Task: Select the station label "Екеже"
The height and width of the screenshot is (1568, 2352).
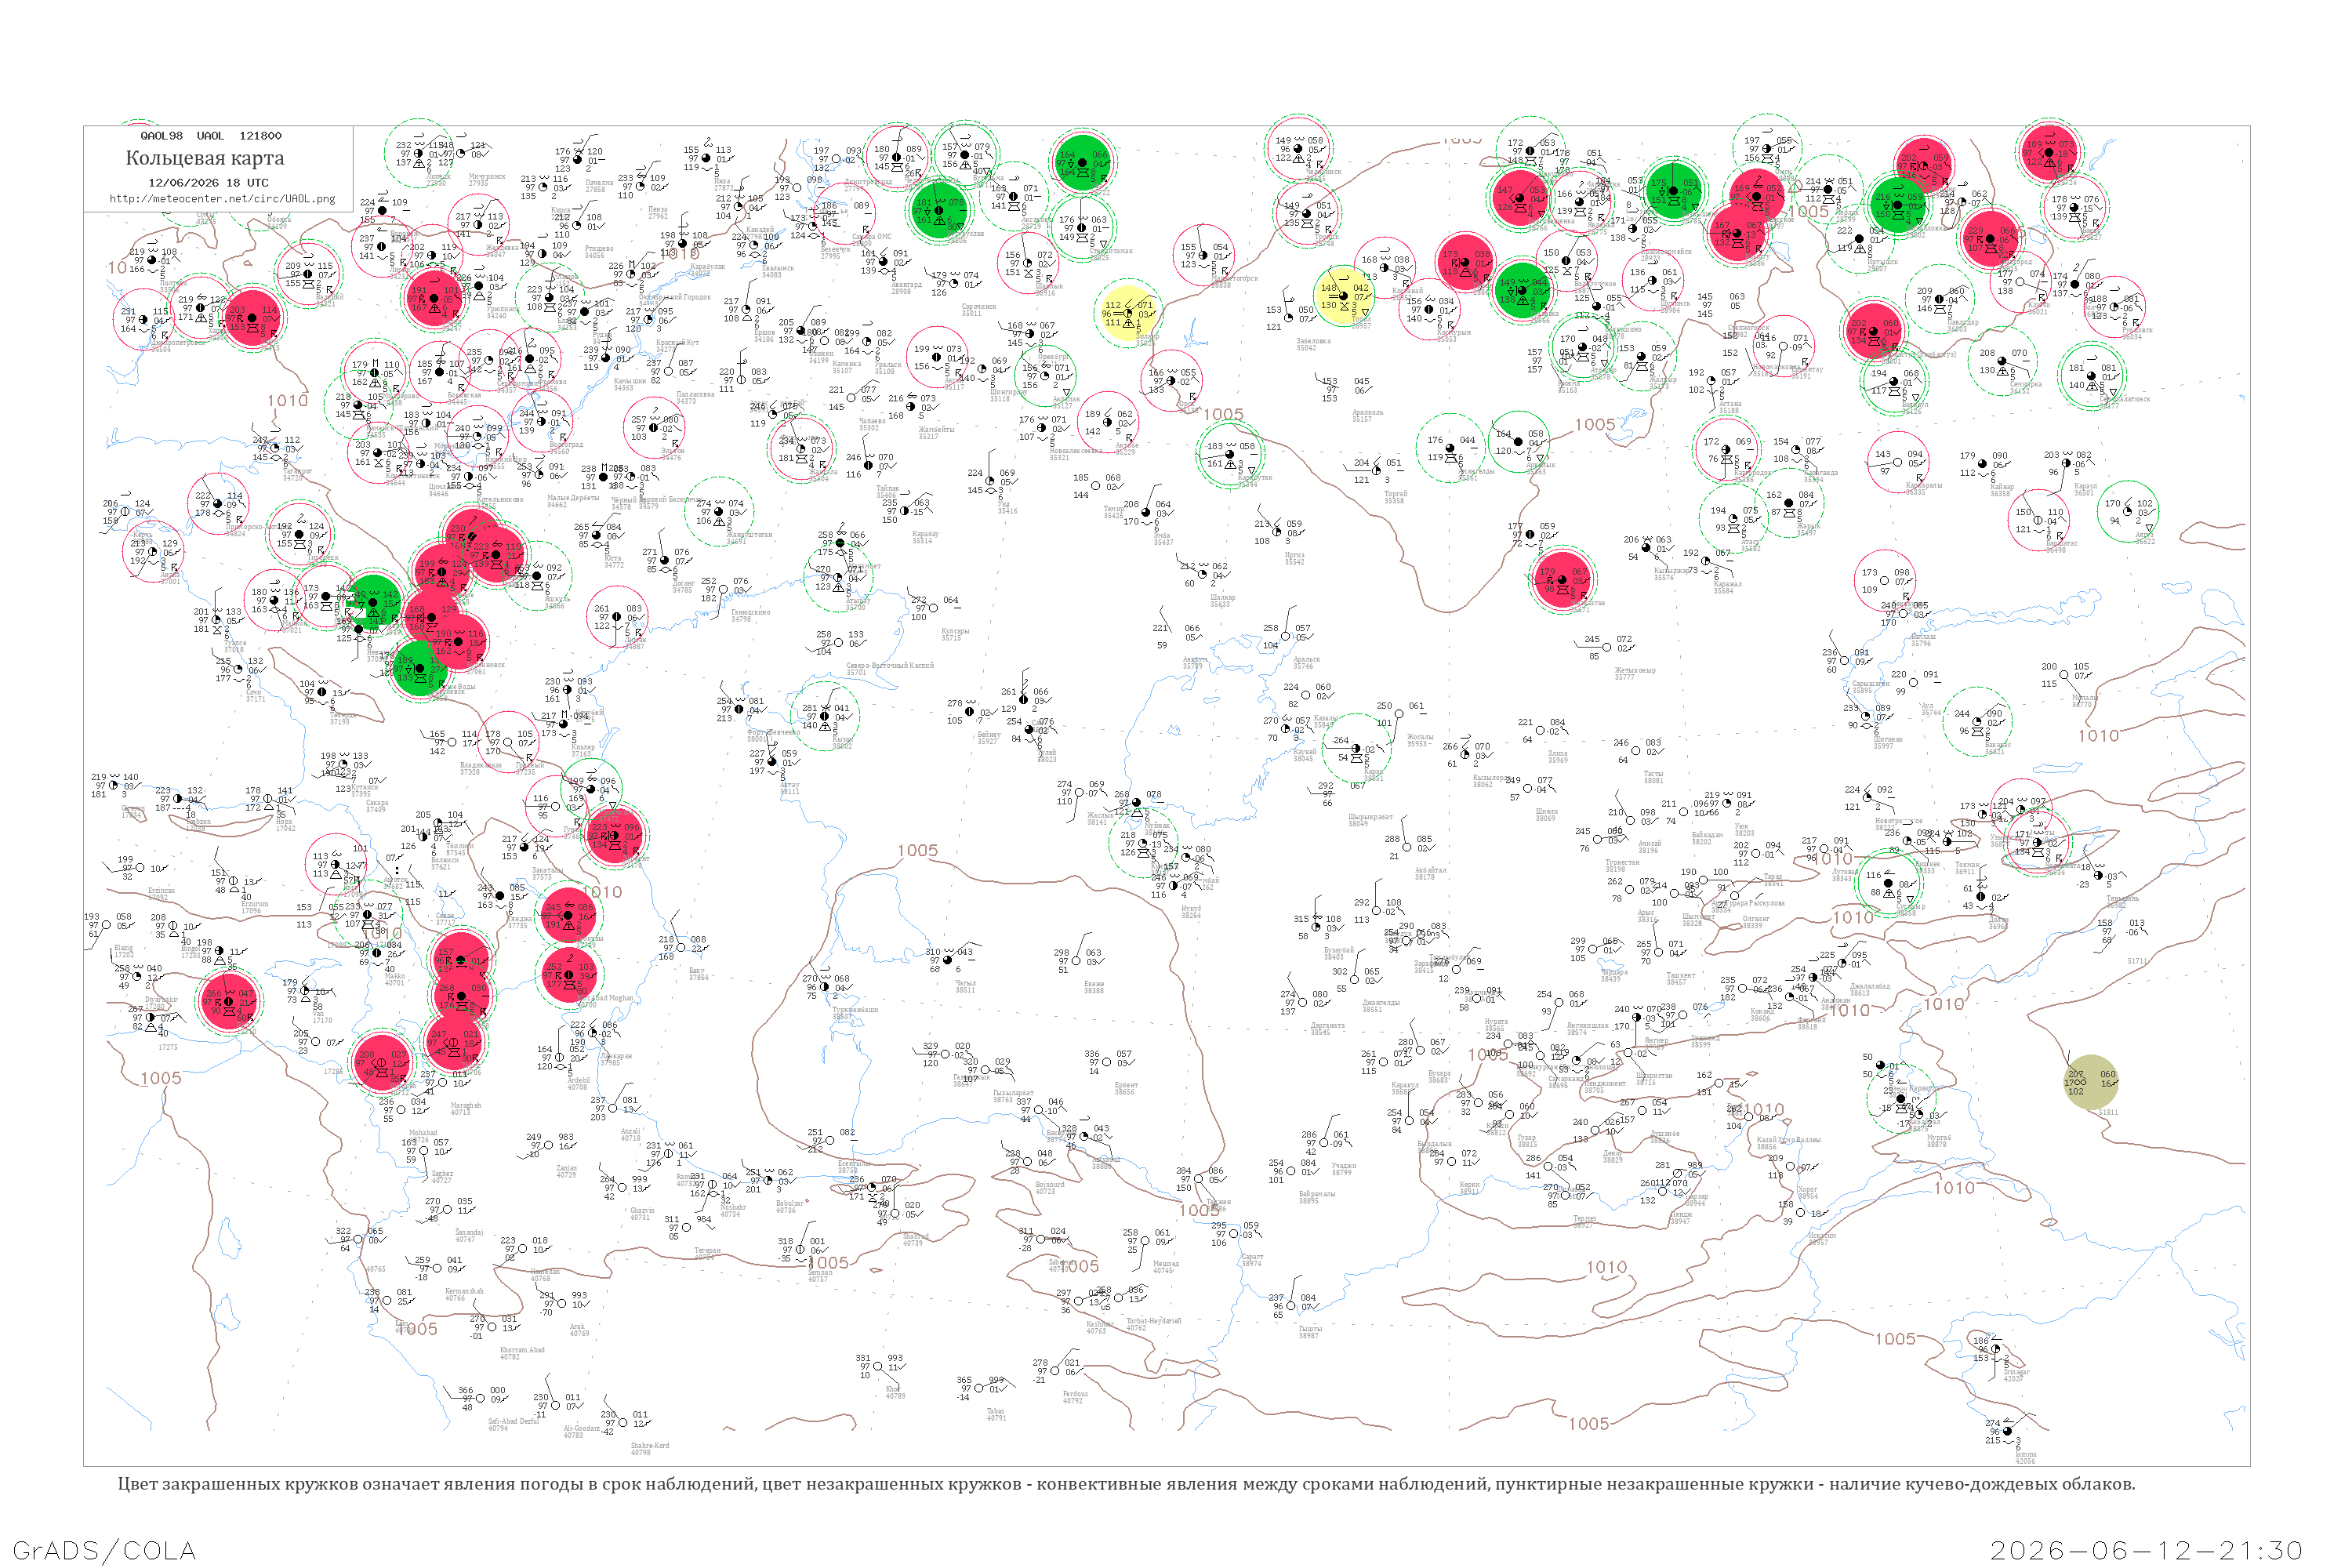Action: click(x=1094, y=984)
